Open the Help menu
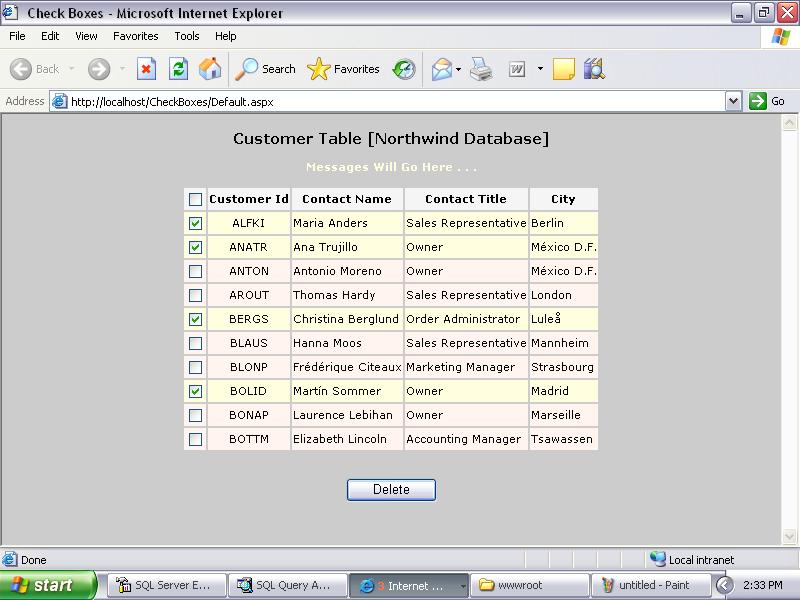This screenshot has height=600, width=800. tap(226, 36)
